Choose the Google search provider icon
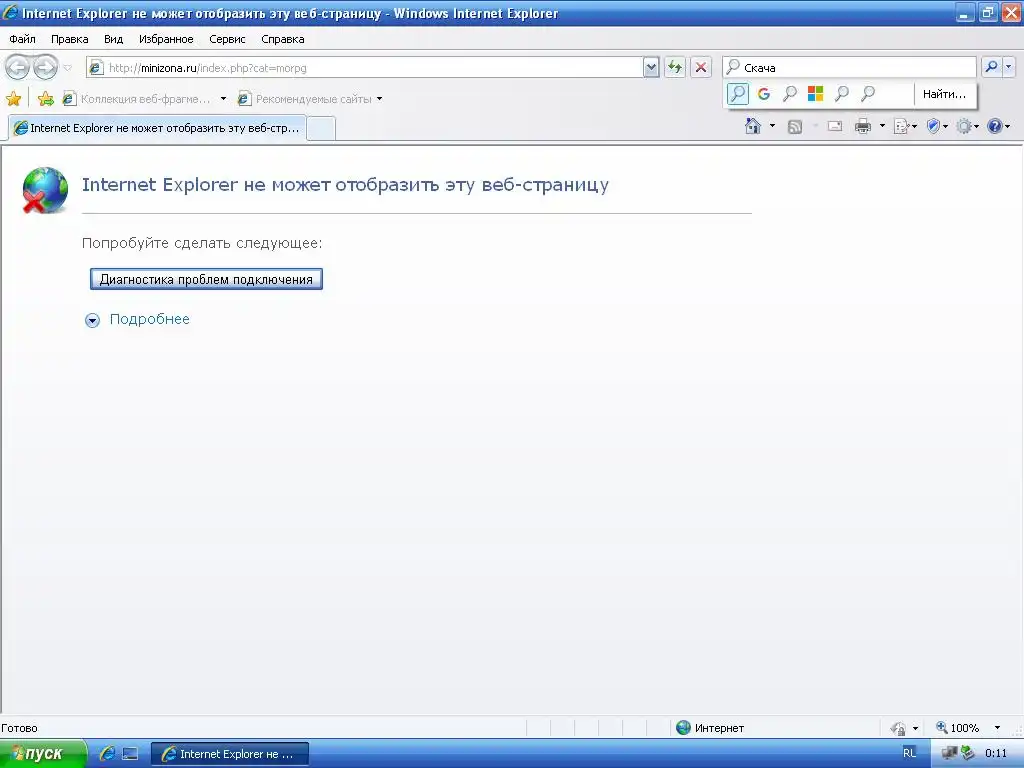This screenshot has height=768, width=1024. (x=763, y=94)
